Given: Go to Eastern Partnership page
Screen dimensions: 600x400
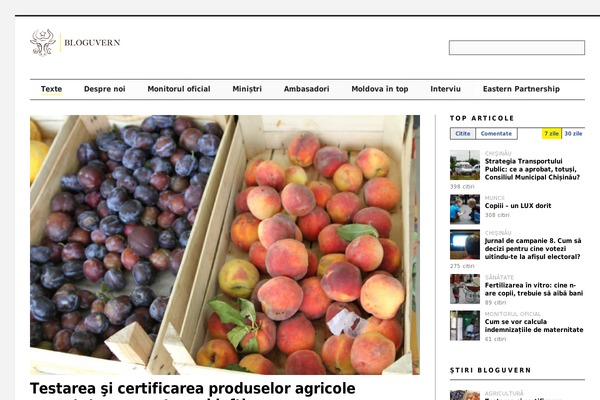Looking at the screenshot, I should pos(521,89).
